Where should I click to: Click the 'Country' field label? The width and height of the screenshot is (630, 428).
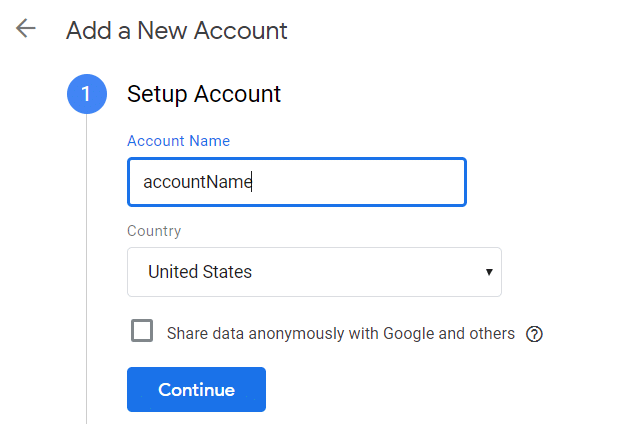[154, 231]
